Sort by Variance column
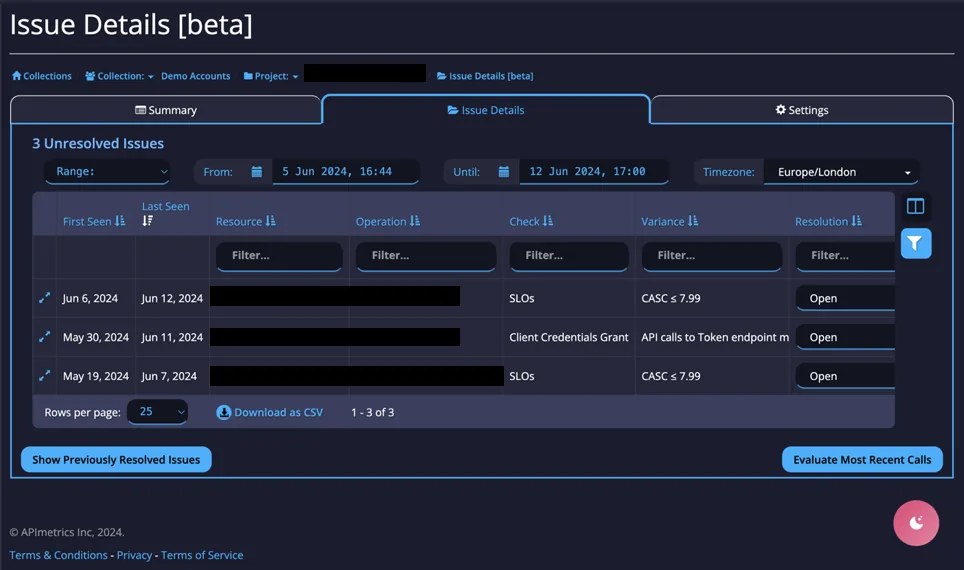Viewport: 964px width, 570px height. (x=669, y=221)
